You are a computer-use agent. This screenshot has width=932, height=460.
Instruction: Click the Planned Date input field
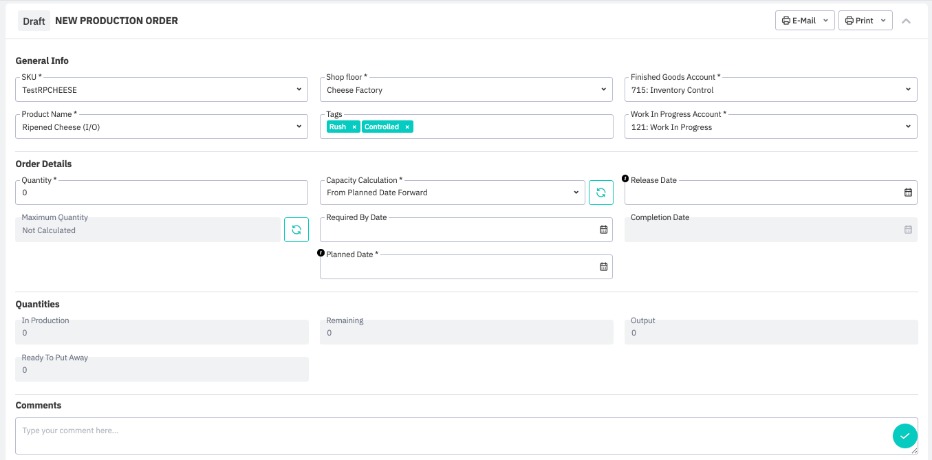pyautogui.click(x=466, y=267)
